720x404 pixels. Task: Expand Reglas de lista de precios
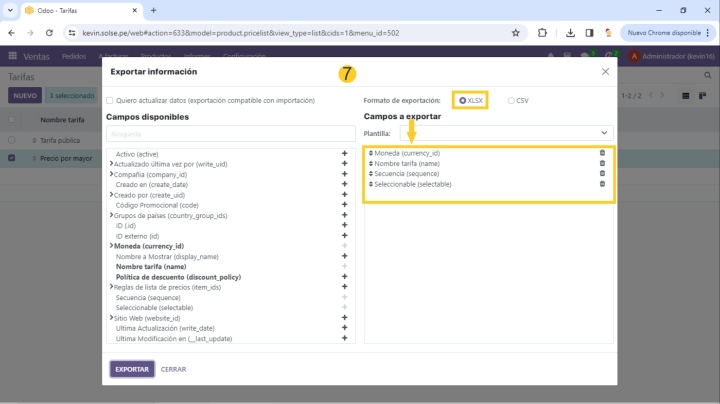pos(110,287)
